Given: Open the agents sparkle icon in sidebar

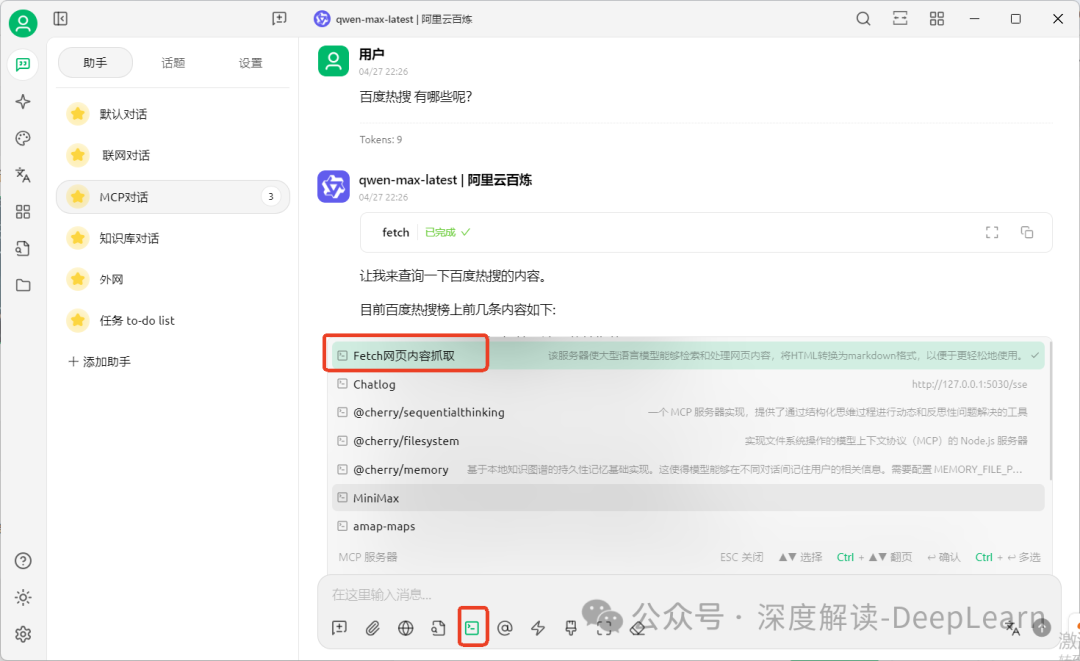Looking at the screenshot, I should coord(23,102).
